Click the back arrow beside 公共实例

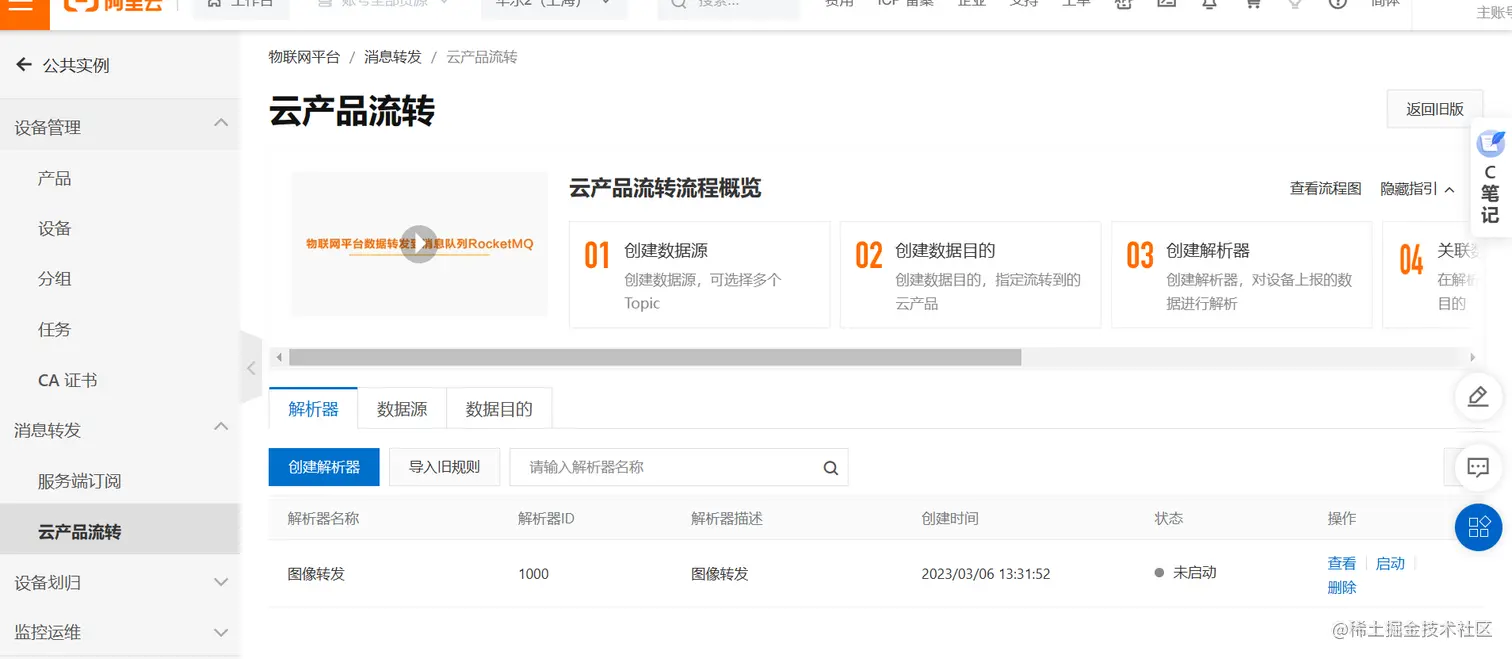[x=24, y=65]
